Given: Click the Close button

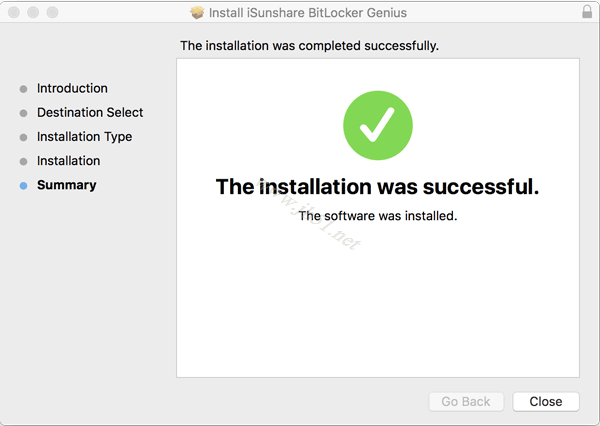Looking at the screenshot, I should point(545,401).
